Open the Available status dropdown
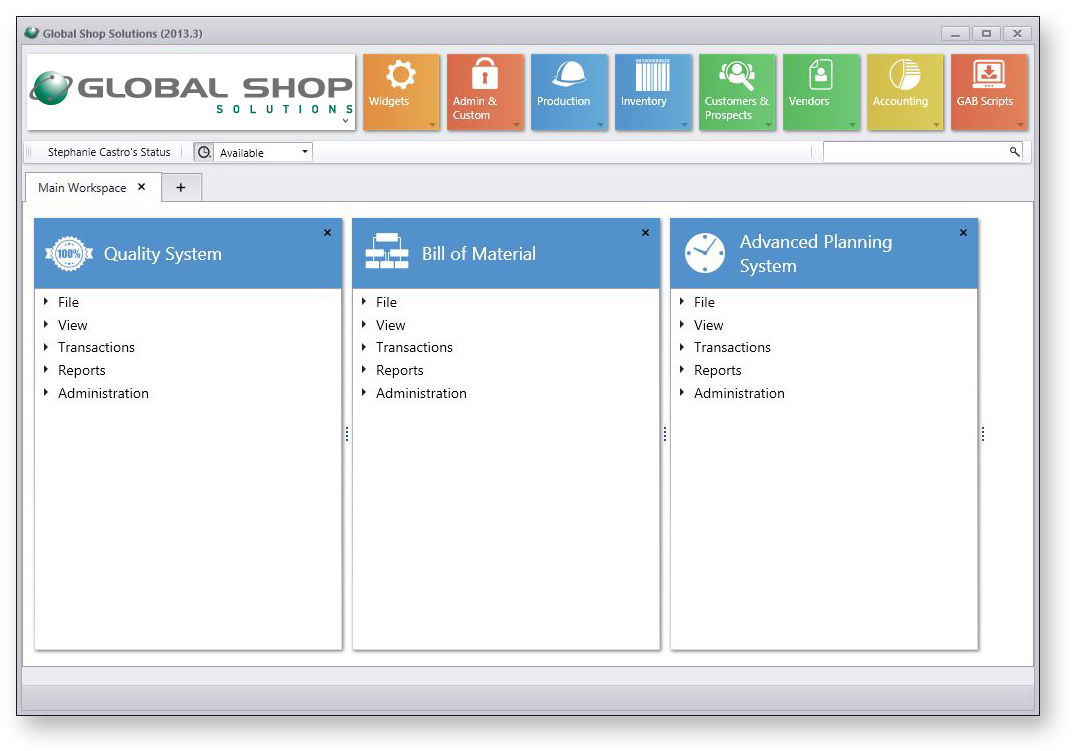This screenshot has width=1073, height=751. [x=262, y=153]
